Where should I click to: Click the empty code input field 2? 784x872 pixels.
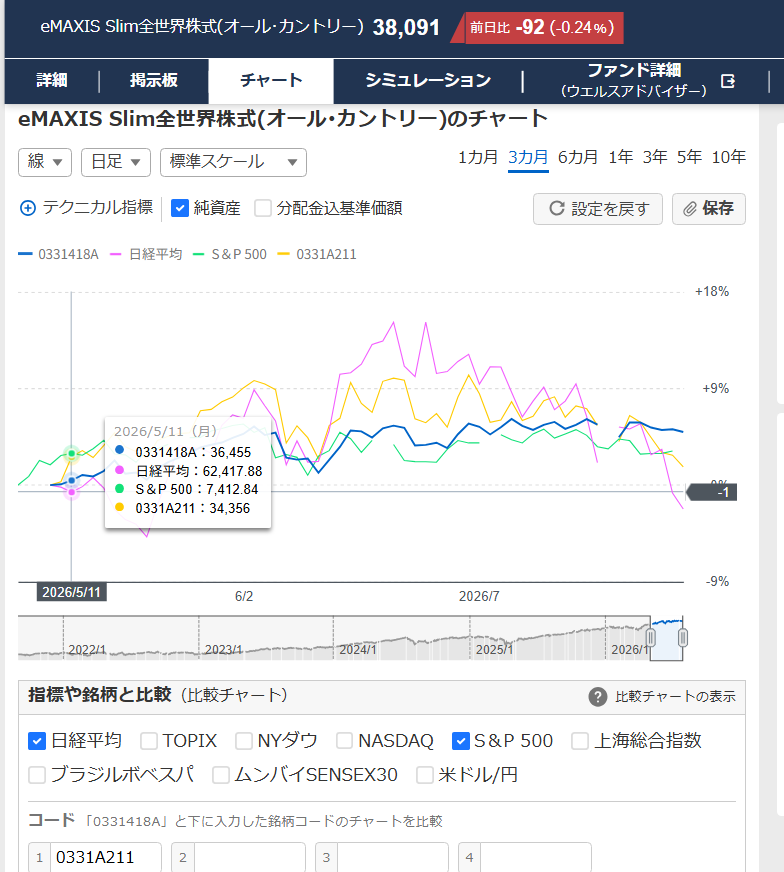click(x=249, y=857)
